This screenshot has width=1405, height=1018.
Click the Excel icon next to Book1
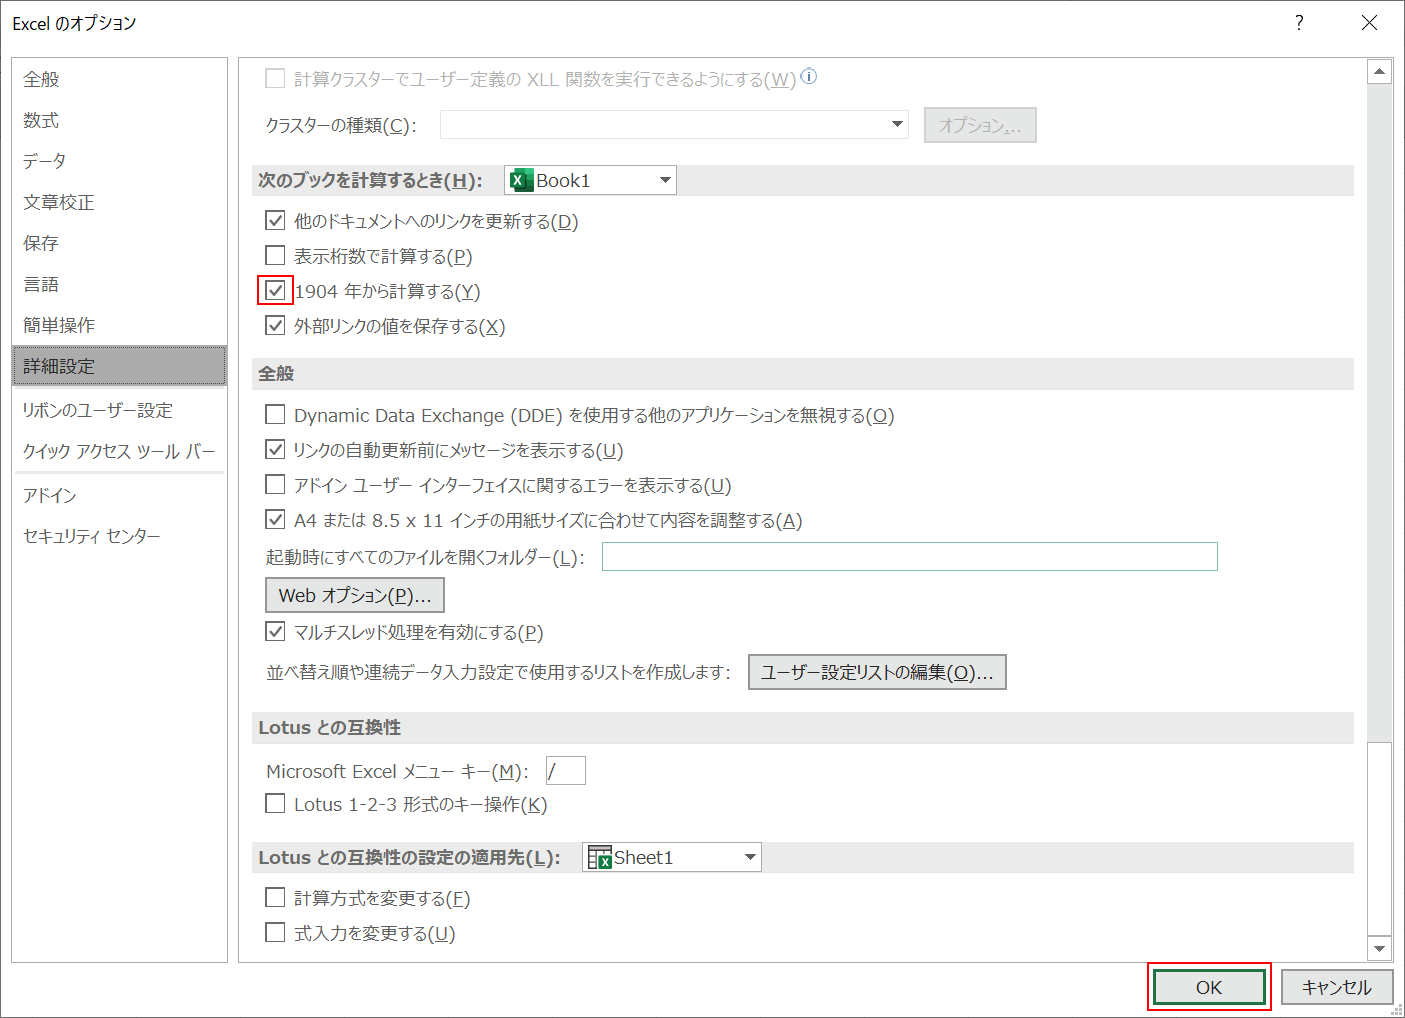point(520,180)
